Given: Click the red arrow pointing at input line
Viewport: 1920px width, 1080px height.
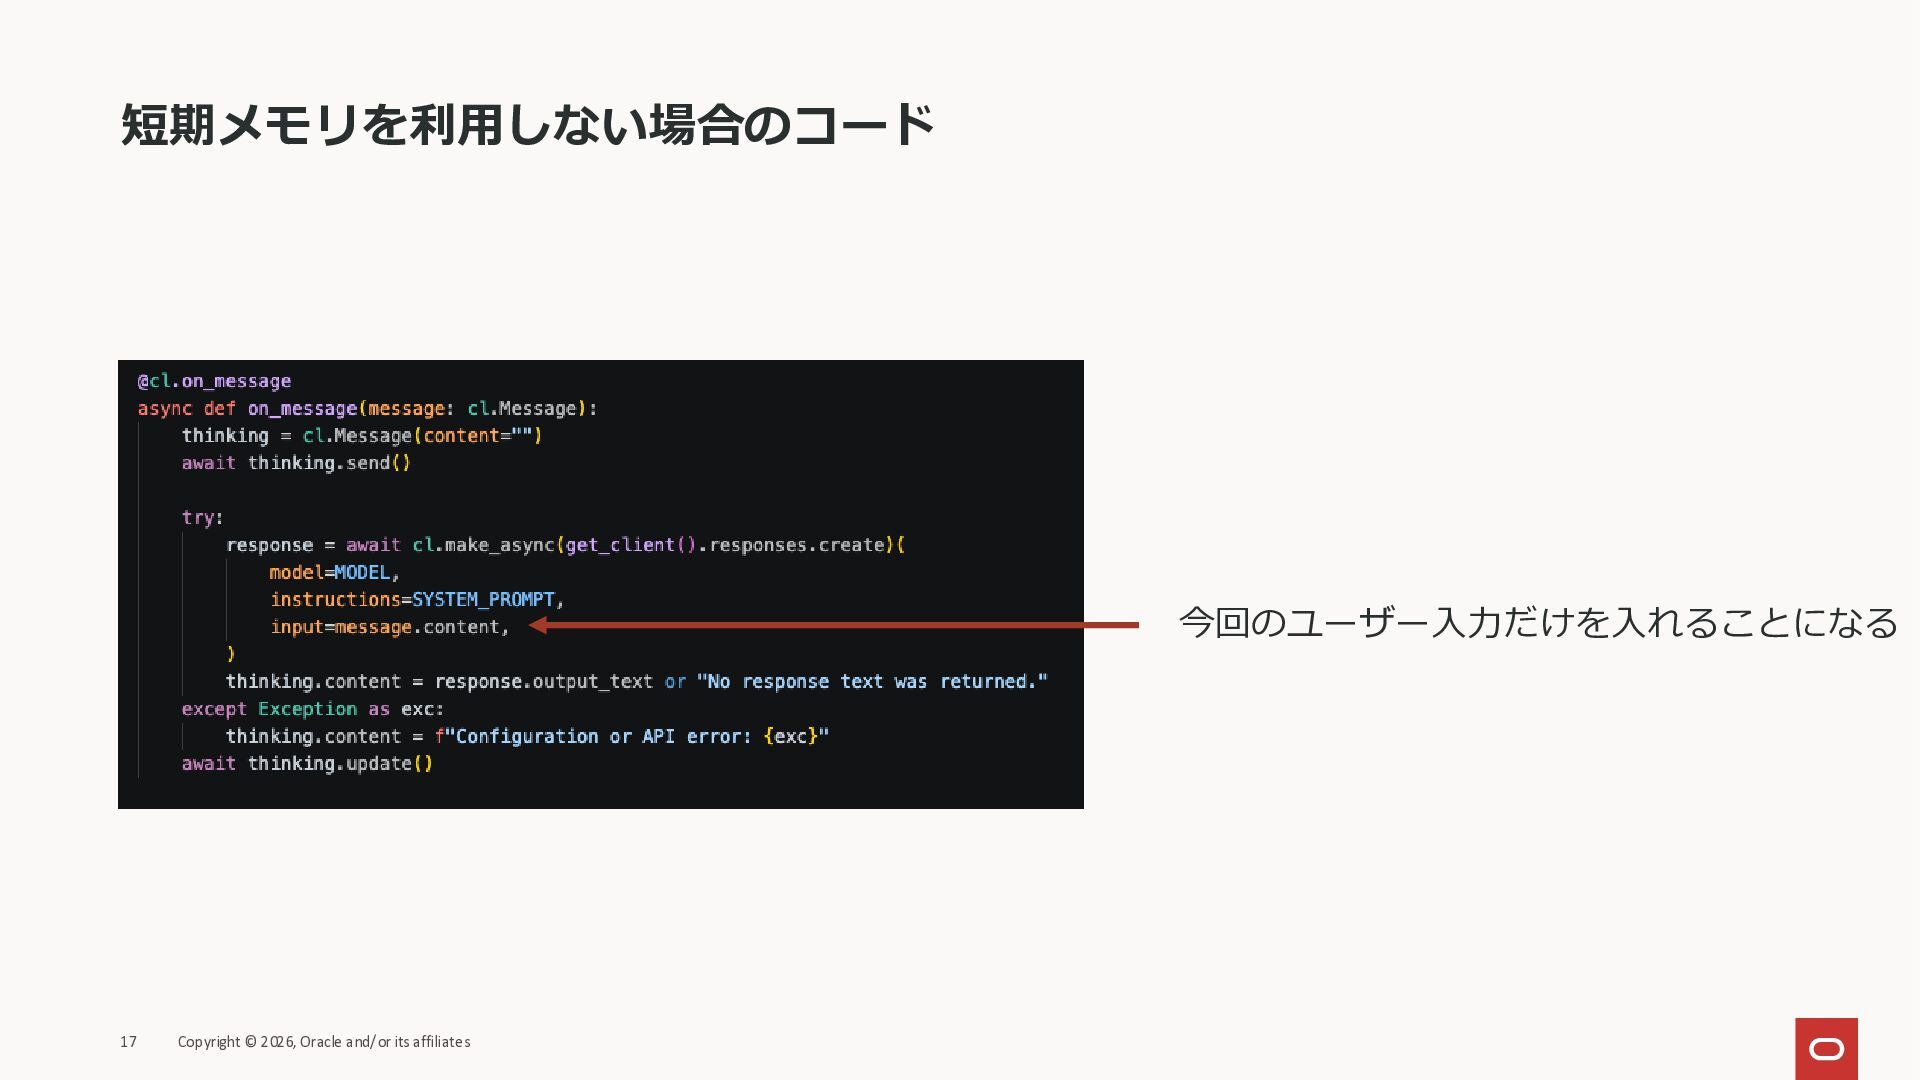Looking at the screenshot, I should 834,625.
